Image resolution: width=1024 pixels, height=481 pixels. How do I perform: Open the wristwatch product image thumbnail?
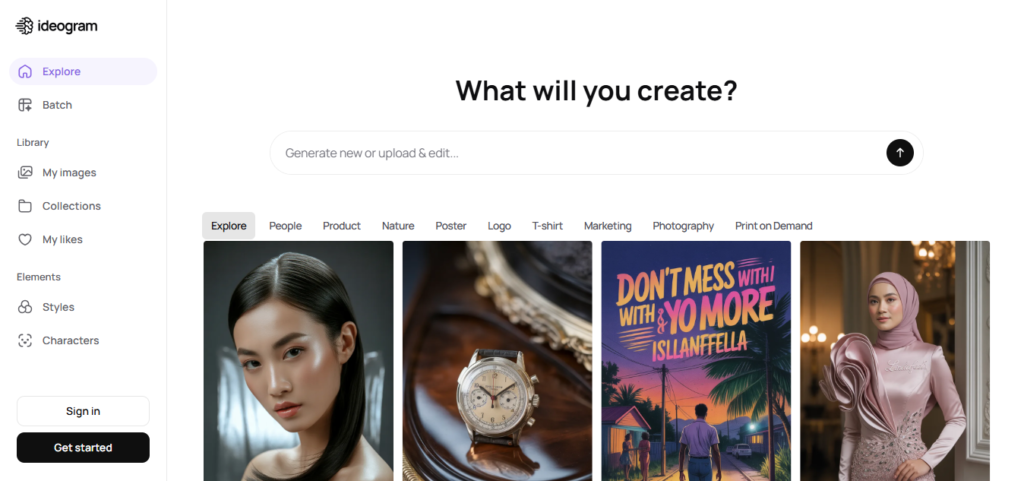[x=497, y=361]
